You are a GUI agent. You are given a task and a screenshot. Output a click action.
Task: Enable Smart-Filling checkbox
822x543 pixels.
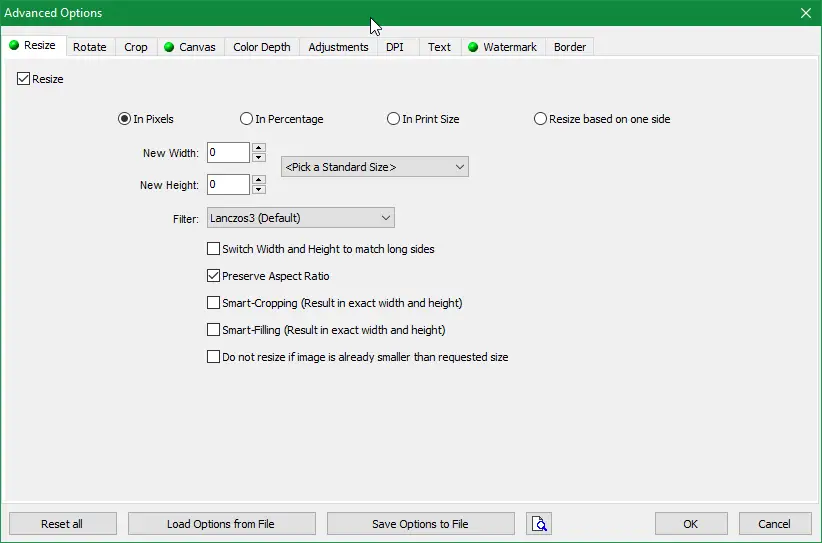[213, 330]
